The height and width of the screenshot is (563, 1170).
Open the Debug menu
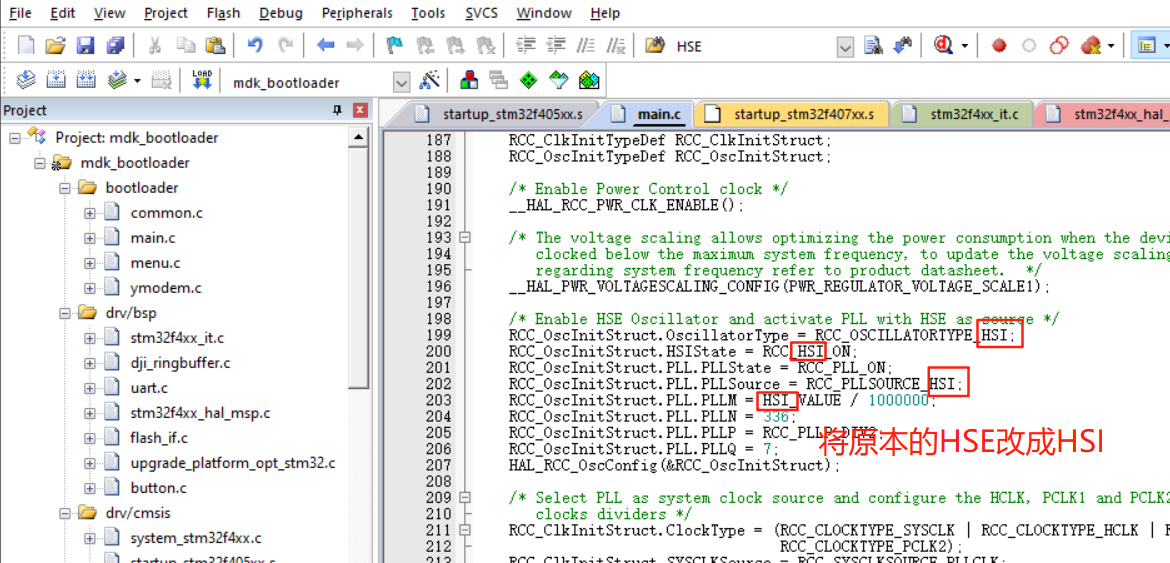pyautogui.click(x=281, y=13)
